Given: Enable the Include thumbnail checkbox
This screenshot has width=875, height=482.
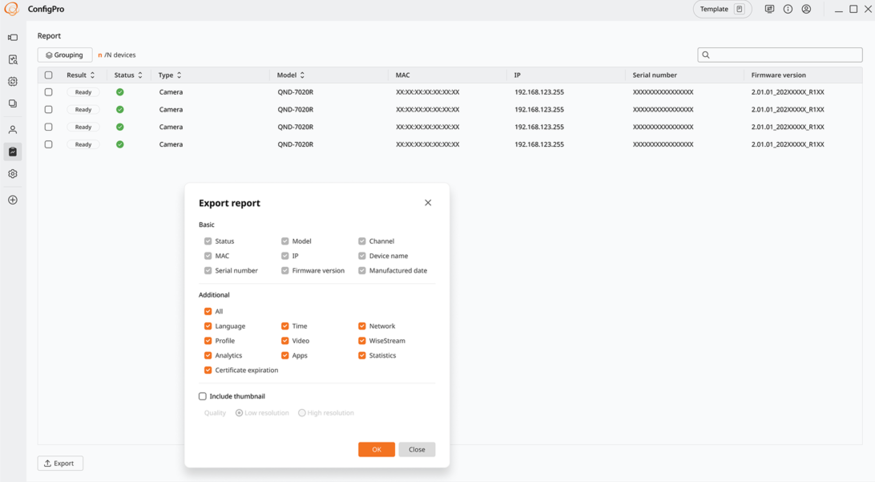Looking at the screenshot, I should pyautogui.click(x=203, y=396).
